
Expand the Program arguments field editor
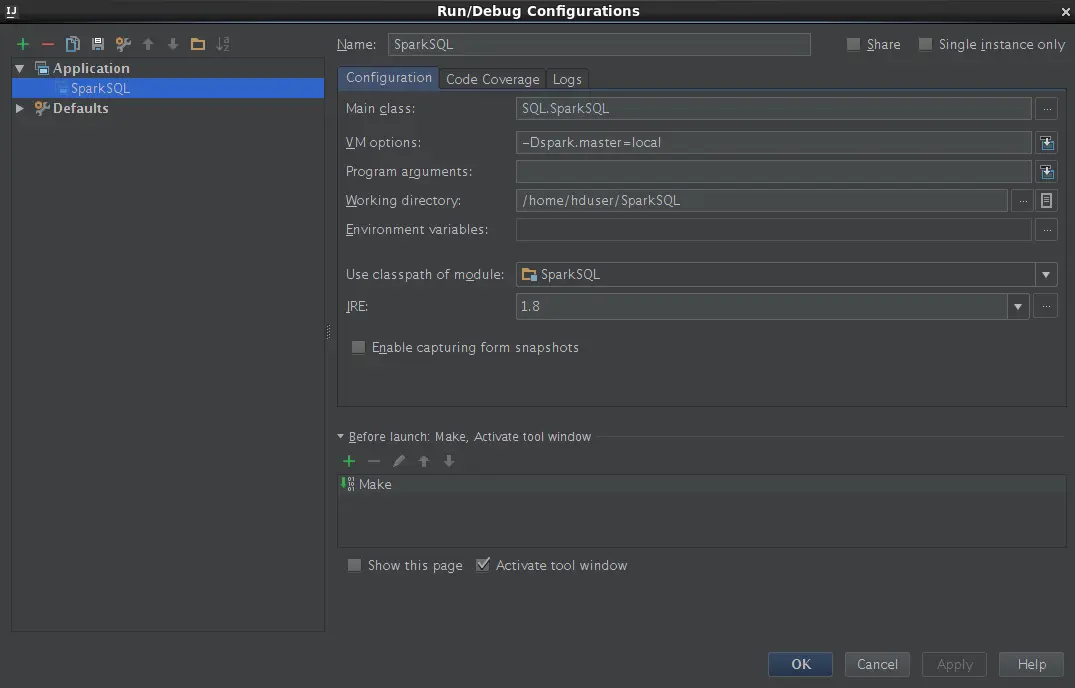pyautogui.click(x=1046, y=171)
